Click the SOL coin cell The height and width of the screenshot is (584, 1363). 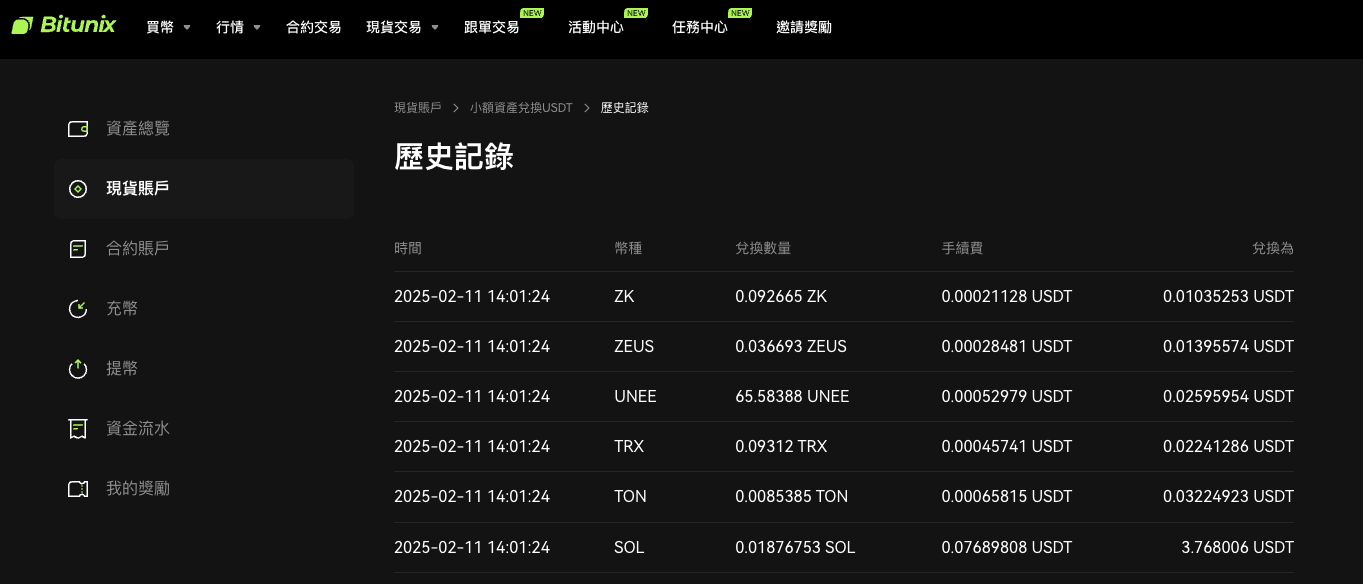tap(629, 548)
